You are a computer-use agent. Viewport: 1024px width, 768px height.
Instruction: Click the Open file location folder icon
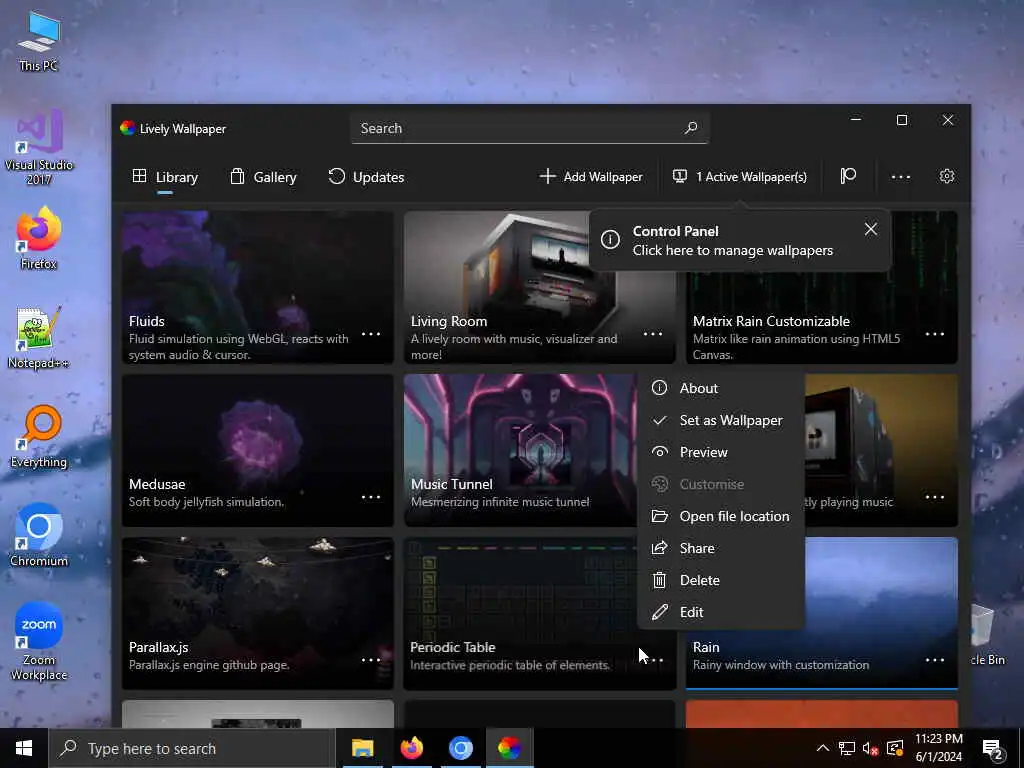tap(660, 516)
